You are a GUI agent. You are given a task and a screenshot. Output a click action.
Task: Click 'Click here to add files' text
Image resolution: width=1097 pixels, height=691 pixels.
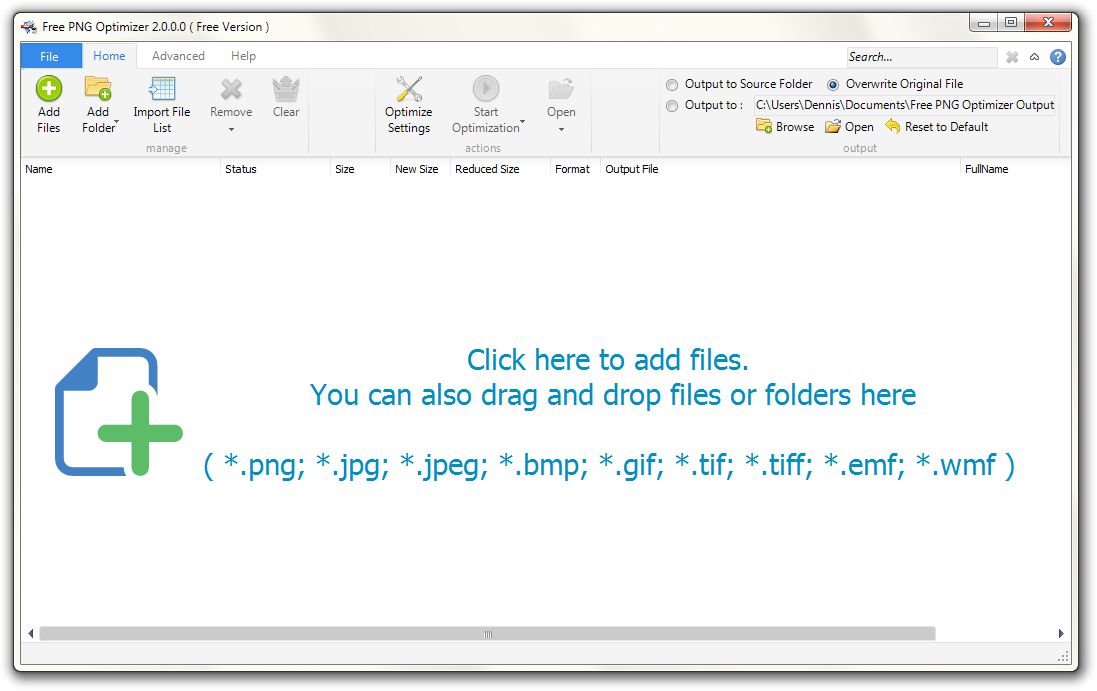[x=607, y=360]
